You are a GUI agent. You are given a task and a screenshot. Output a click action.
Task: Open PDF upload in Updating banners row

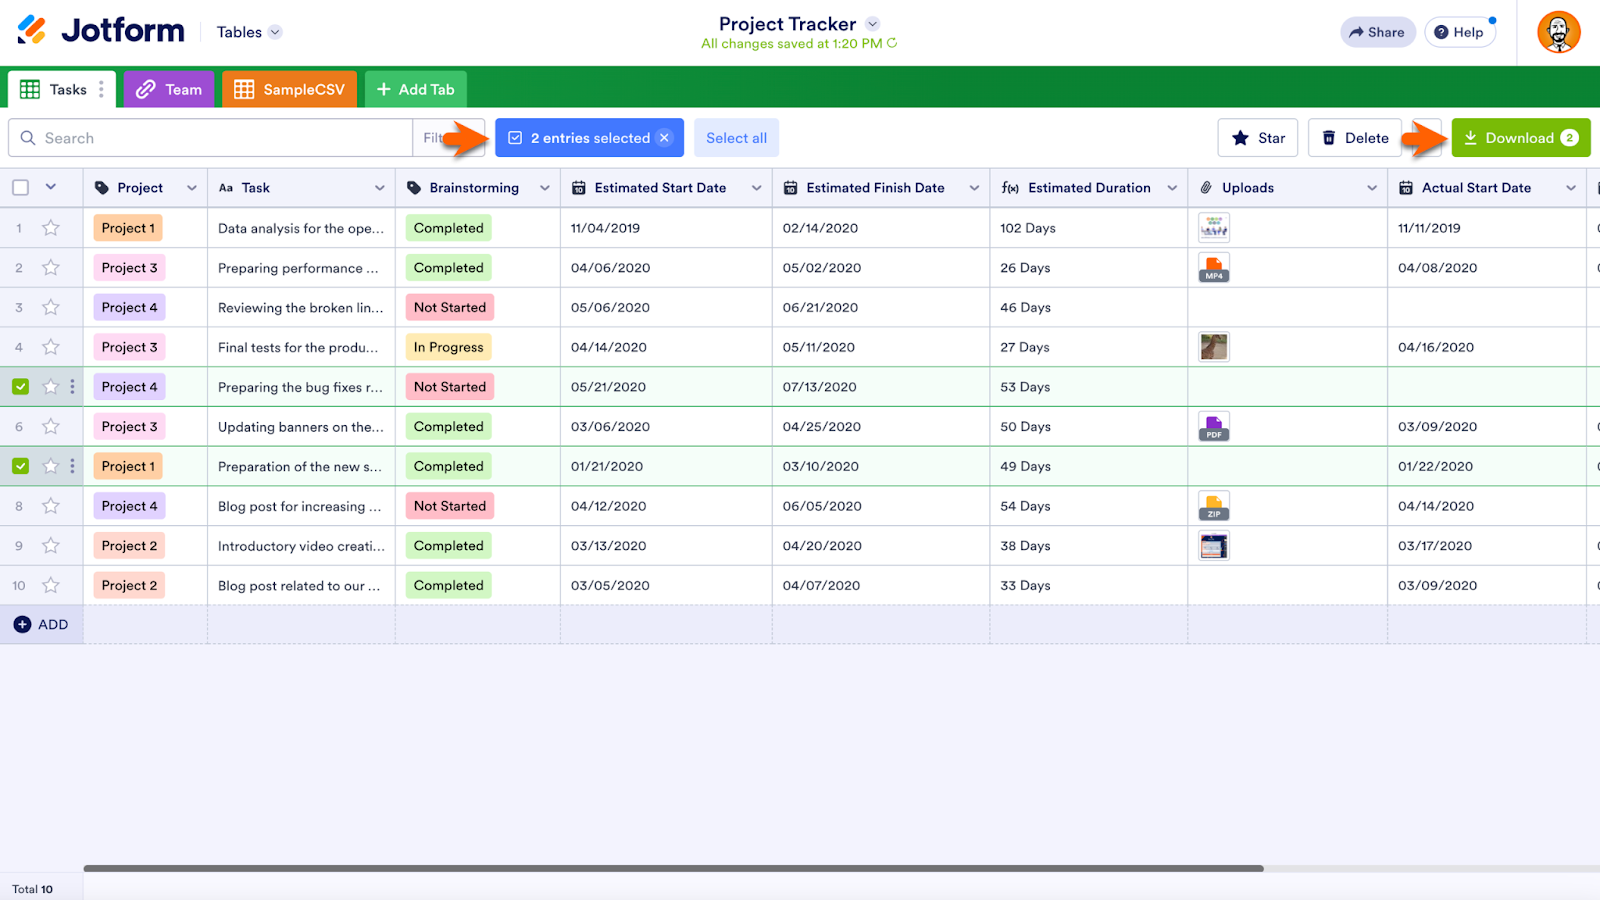coord(1214,427)
